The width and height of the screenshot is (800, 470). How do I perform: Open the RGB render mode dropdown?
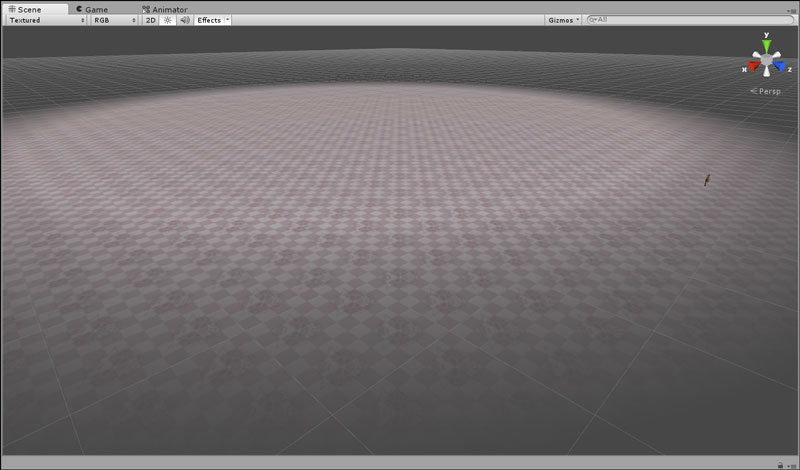coord(114,20)
